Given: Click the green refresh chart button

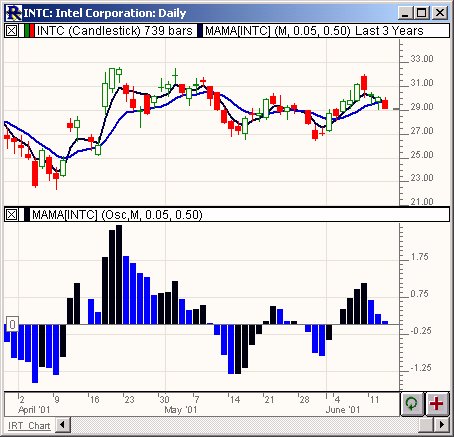Looking at the screenshot, I should [x=412, y=404].
